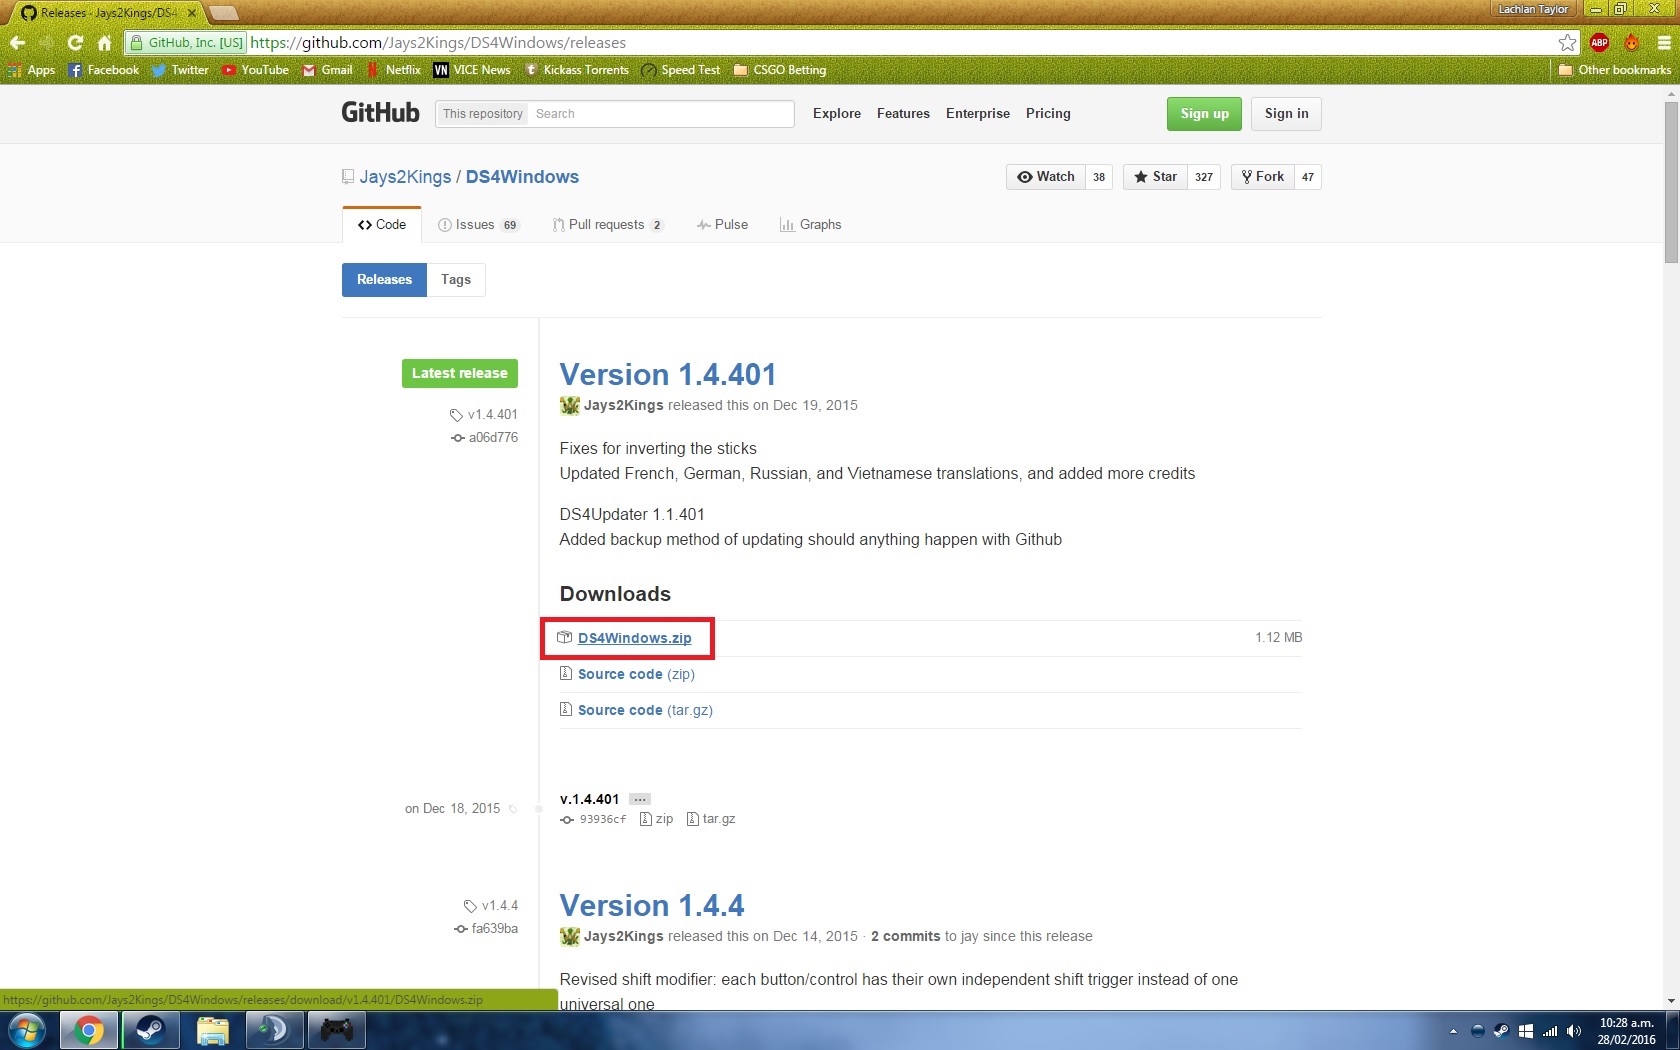
Task: Click the Sign in button
Action: [1286, 114]
